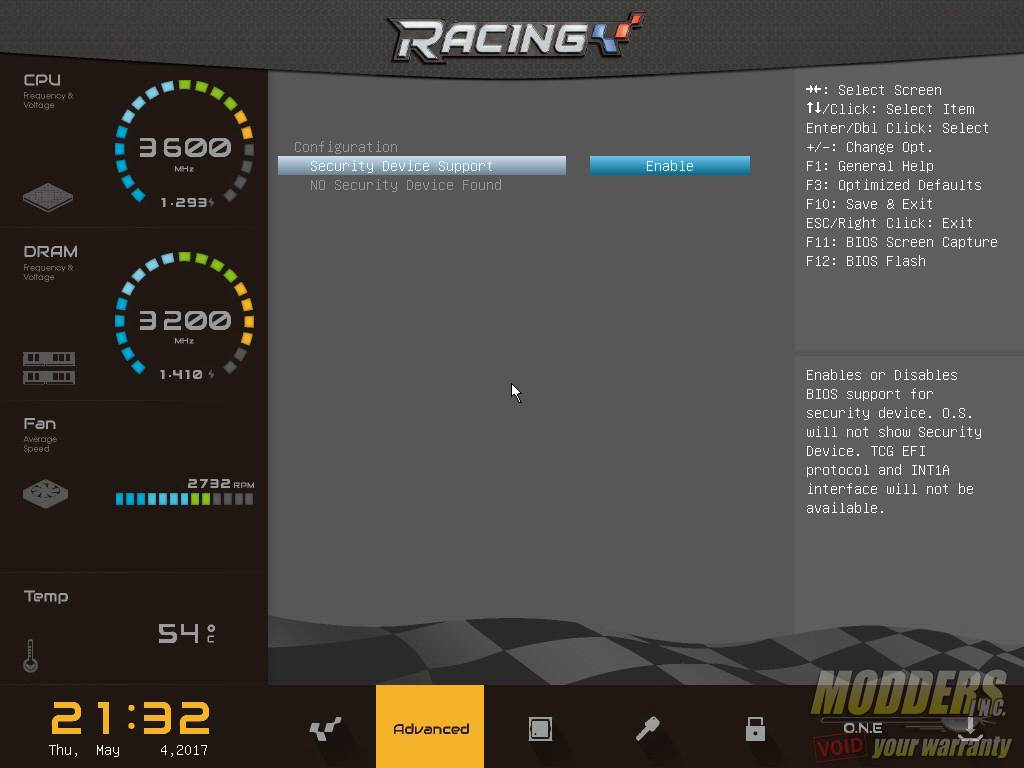
Task: Click the 54 °C temperature reading
Action: [x=186, y=633]
